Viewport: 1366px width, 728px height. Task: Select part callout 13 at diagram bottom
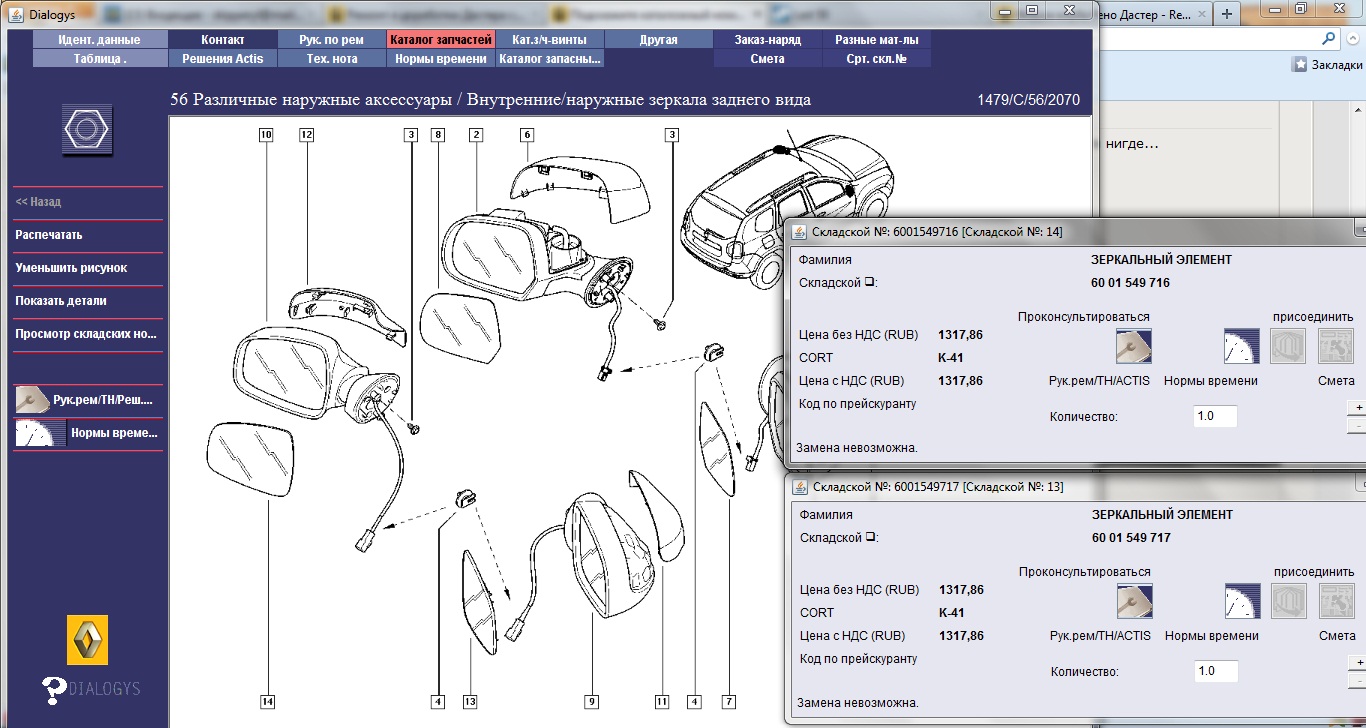(x=472, y=702)
